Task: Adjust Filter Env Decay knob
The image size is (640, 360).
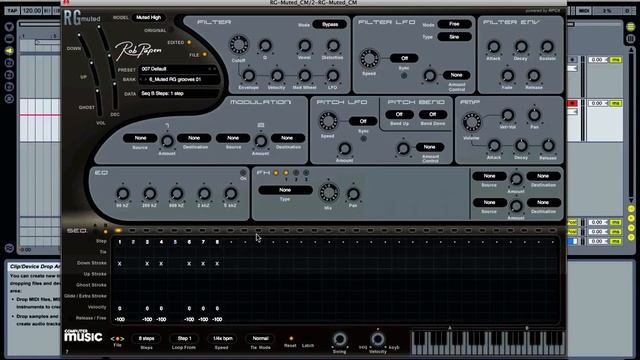Action: (x=521, y=47)
